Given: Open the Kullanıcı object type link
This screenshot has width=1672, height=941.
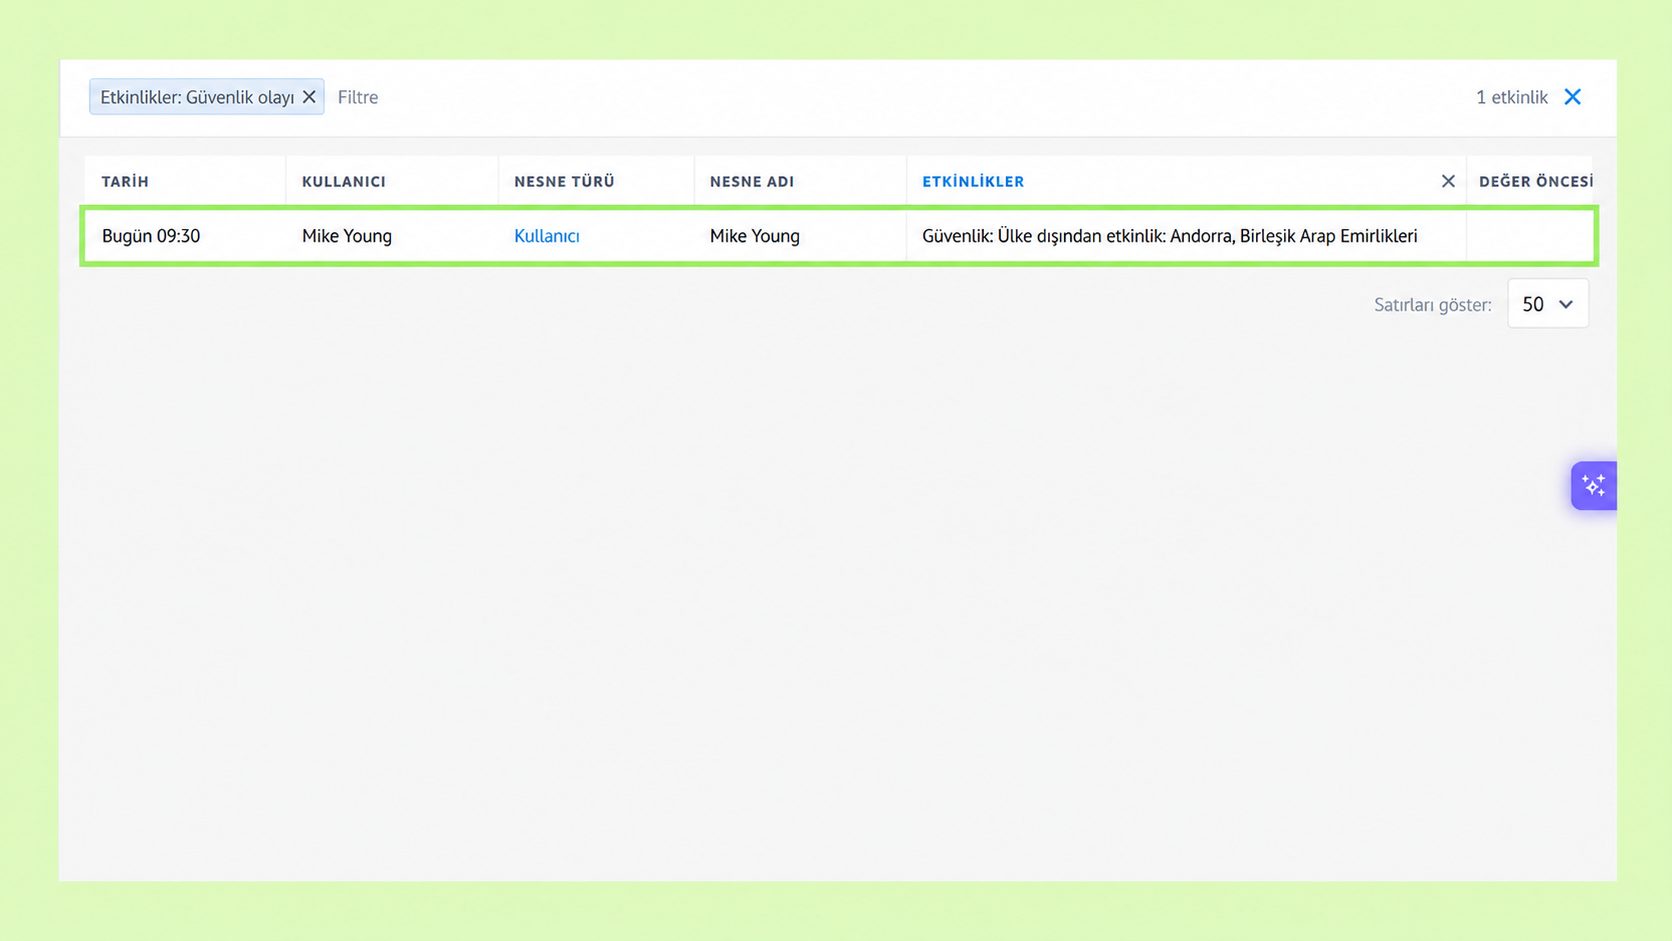Looking at the screenshot, I should click(547, 236).
